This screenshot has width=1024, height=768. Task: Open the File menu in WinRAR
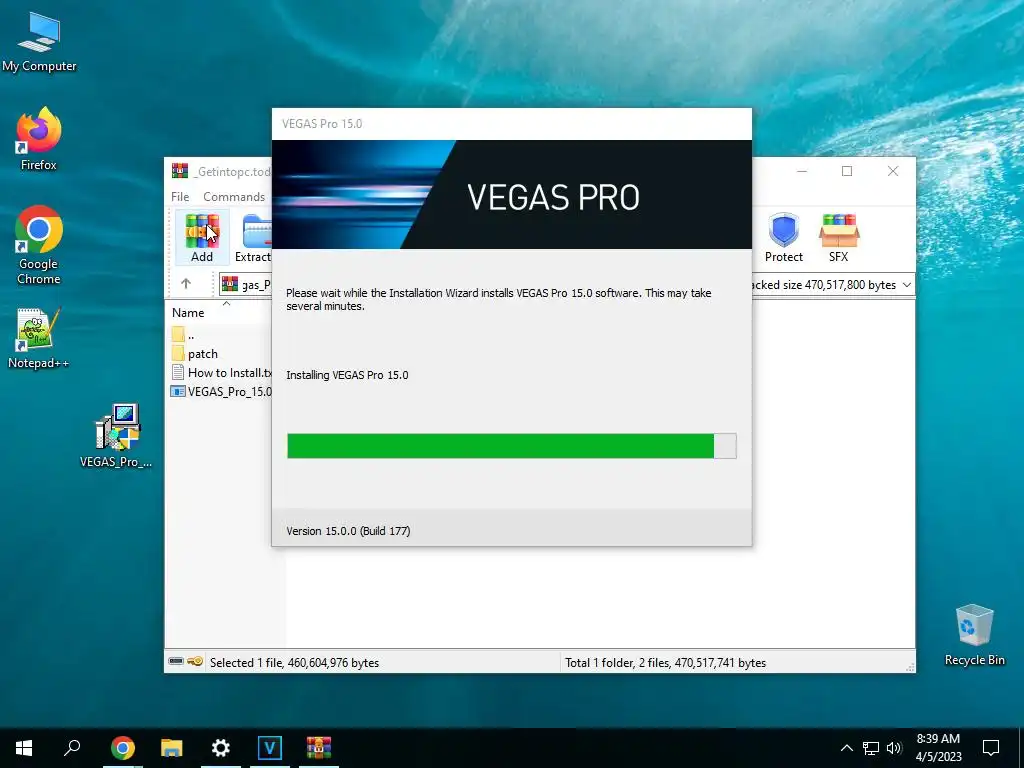[x=180, y=197]
